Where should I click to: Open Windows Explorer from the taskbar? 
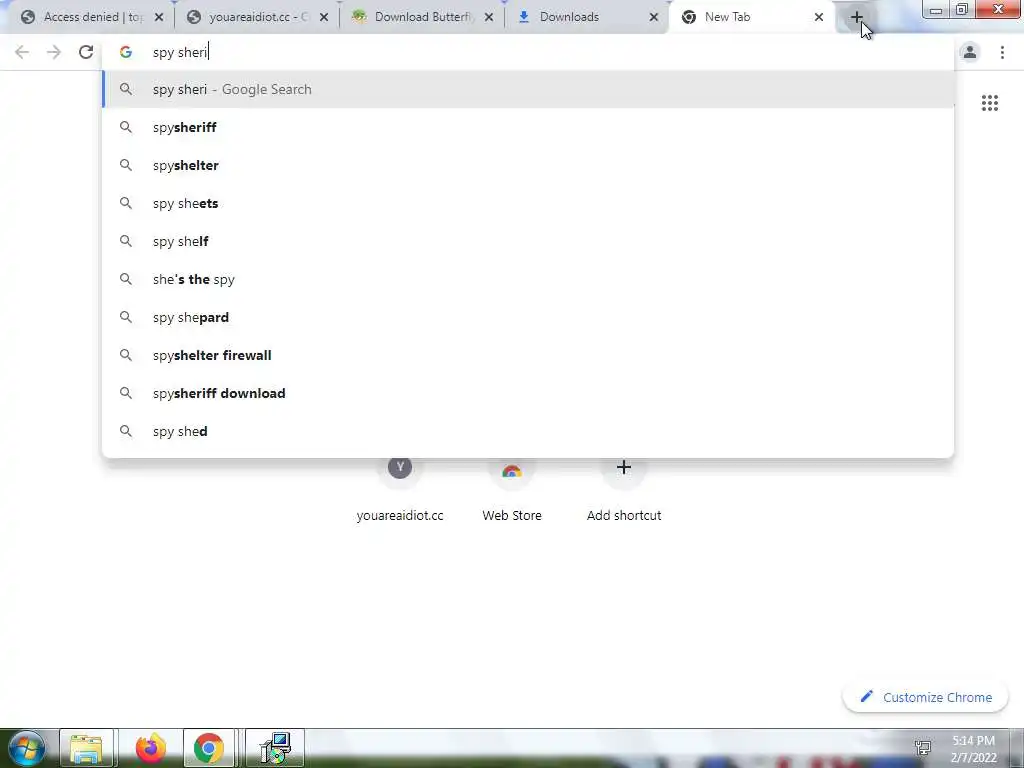86,748
